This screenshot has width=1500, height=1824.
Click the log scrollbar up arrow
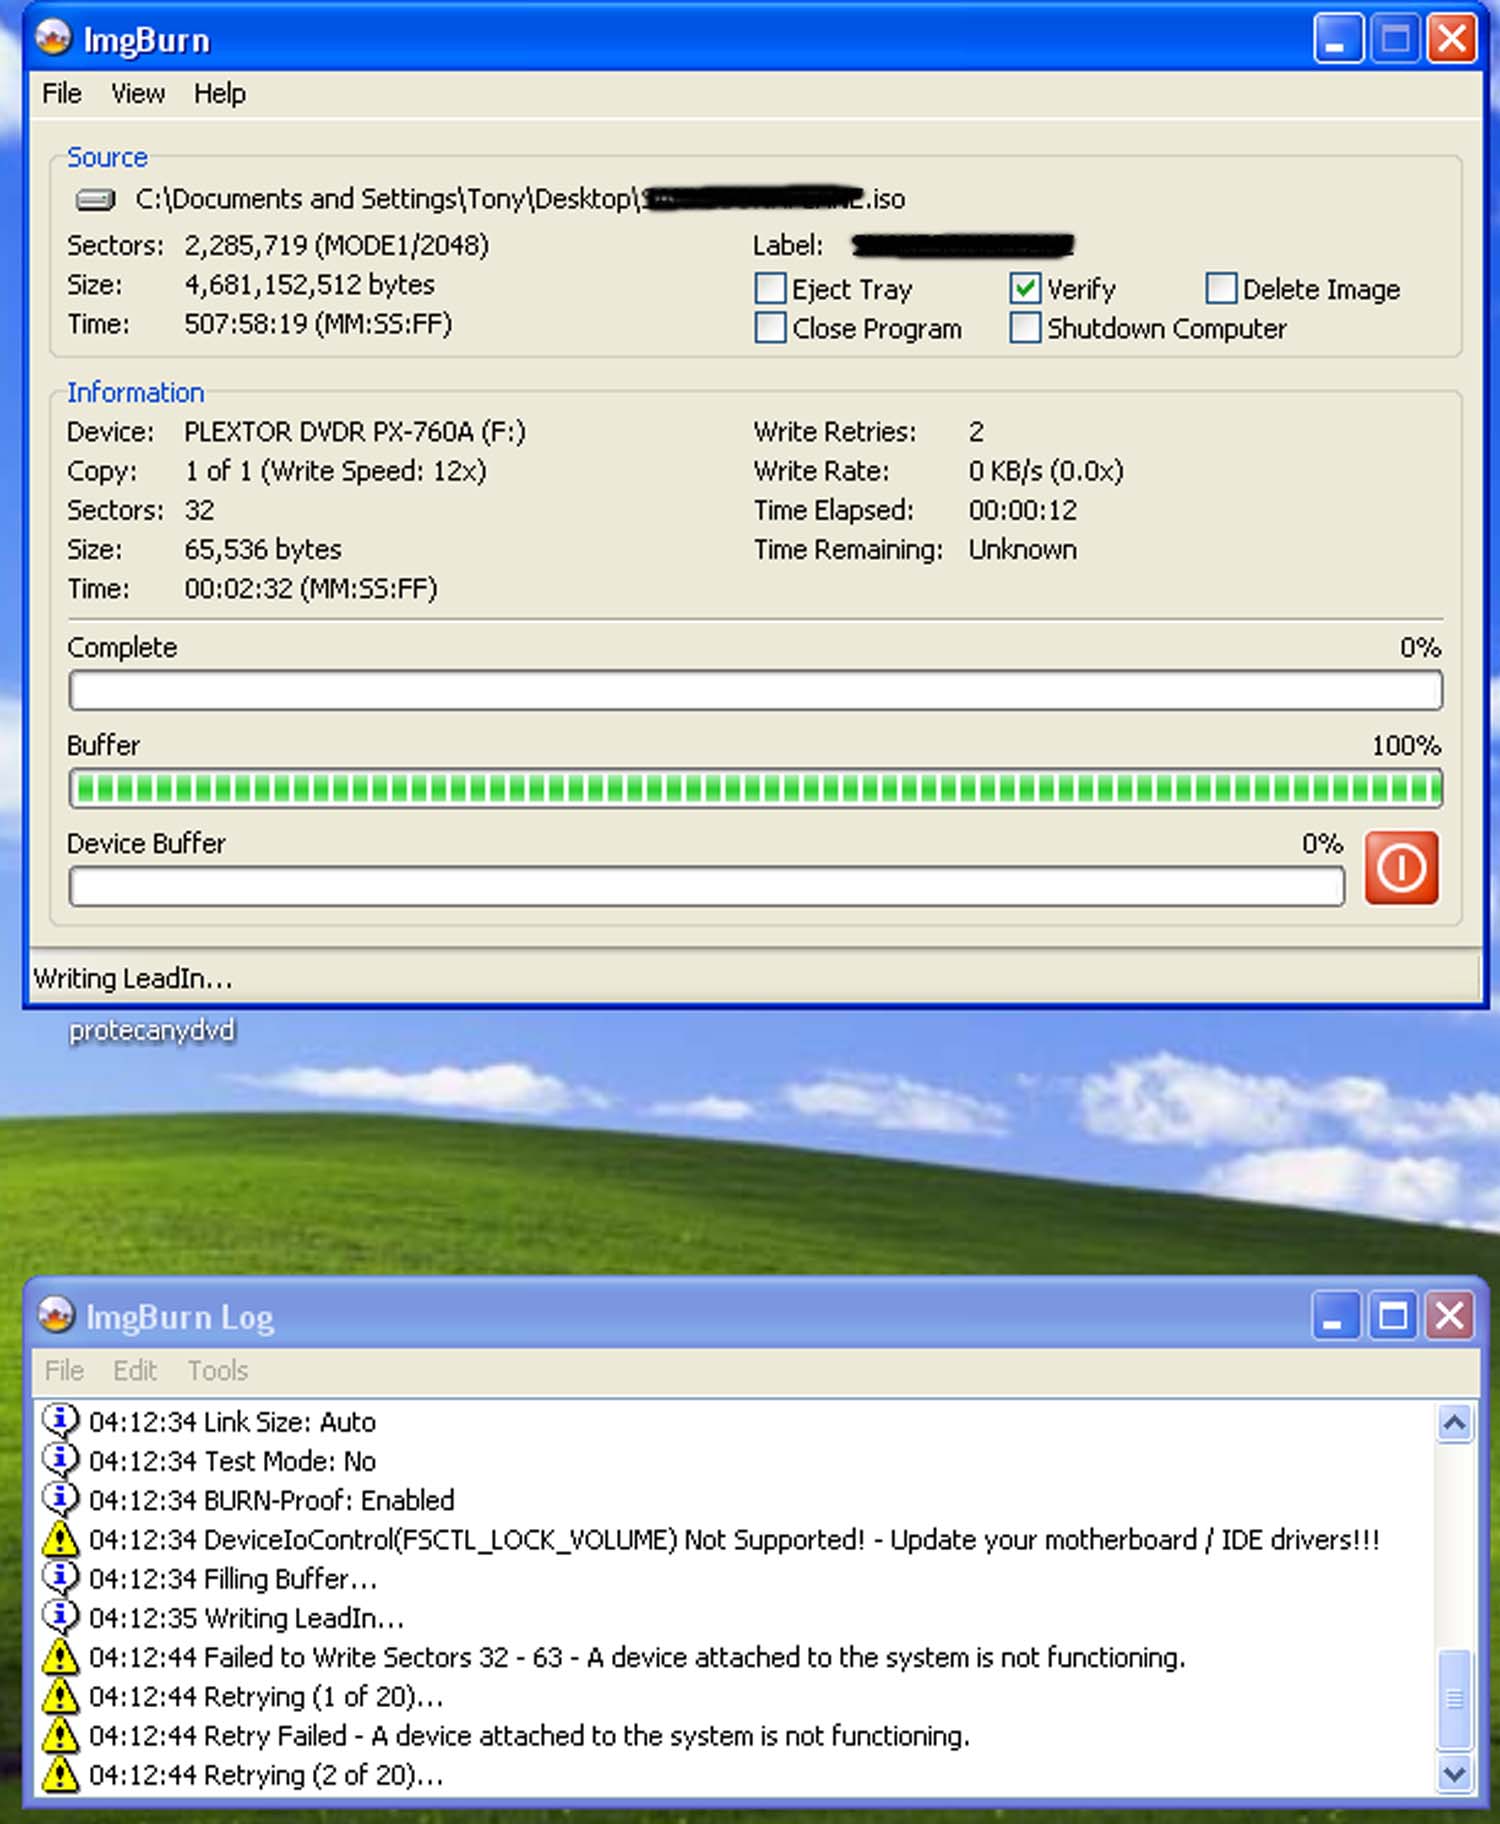(x=1454, y=1422)
